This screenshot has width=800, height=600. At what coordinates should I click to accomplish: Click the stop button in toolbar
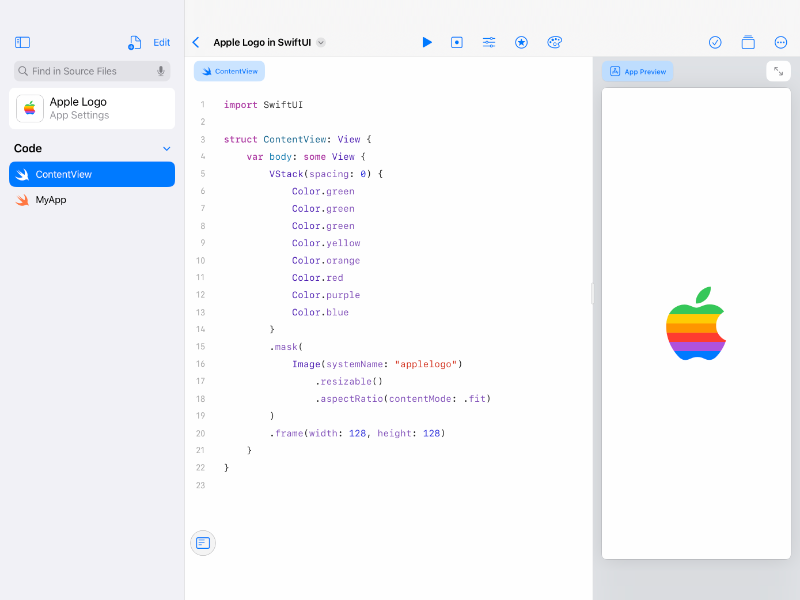click(x=457, y=42)
